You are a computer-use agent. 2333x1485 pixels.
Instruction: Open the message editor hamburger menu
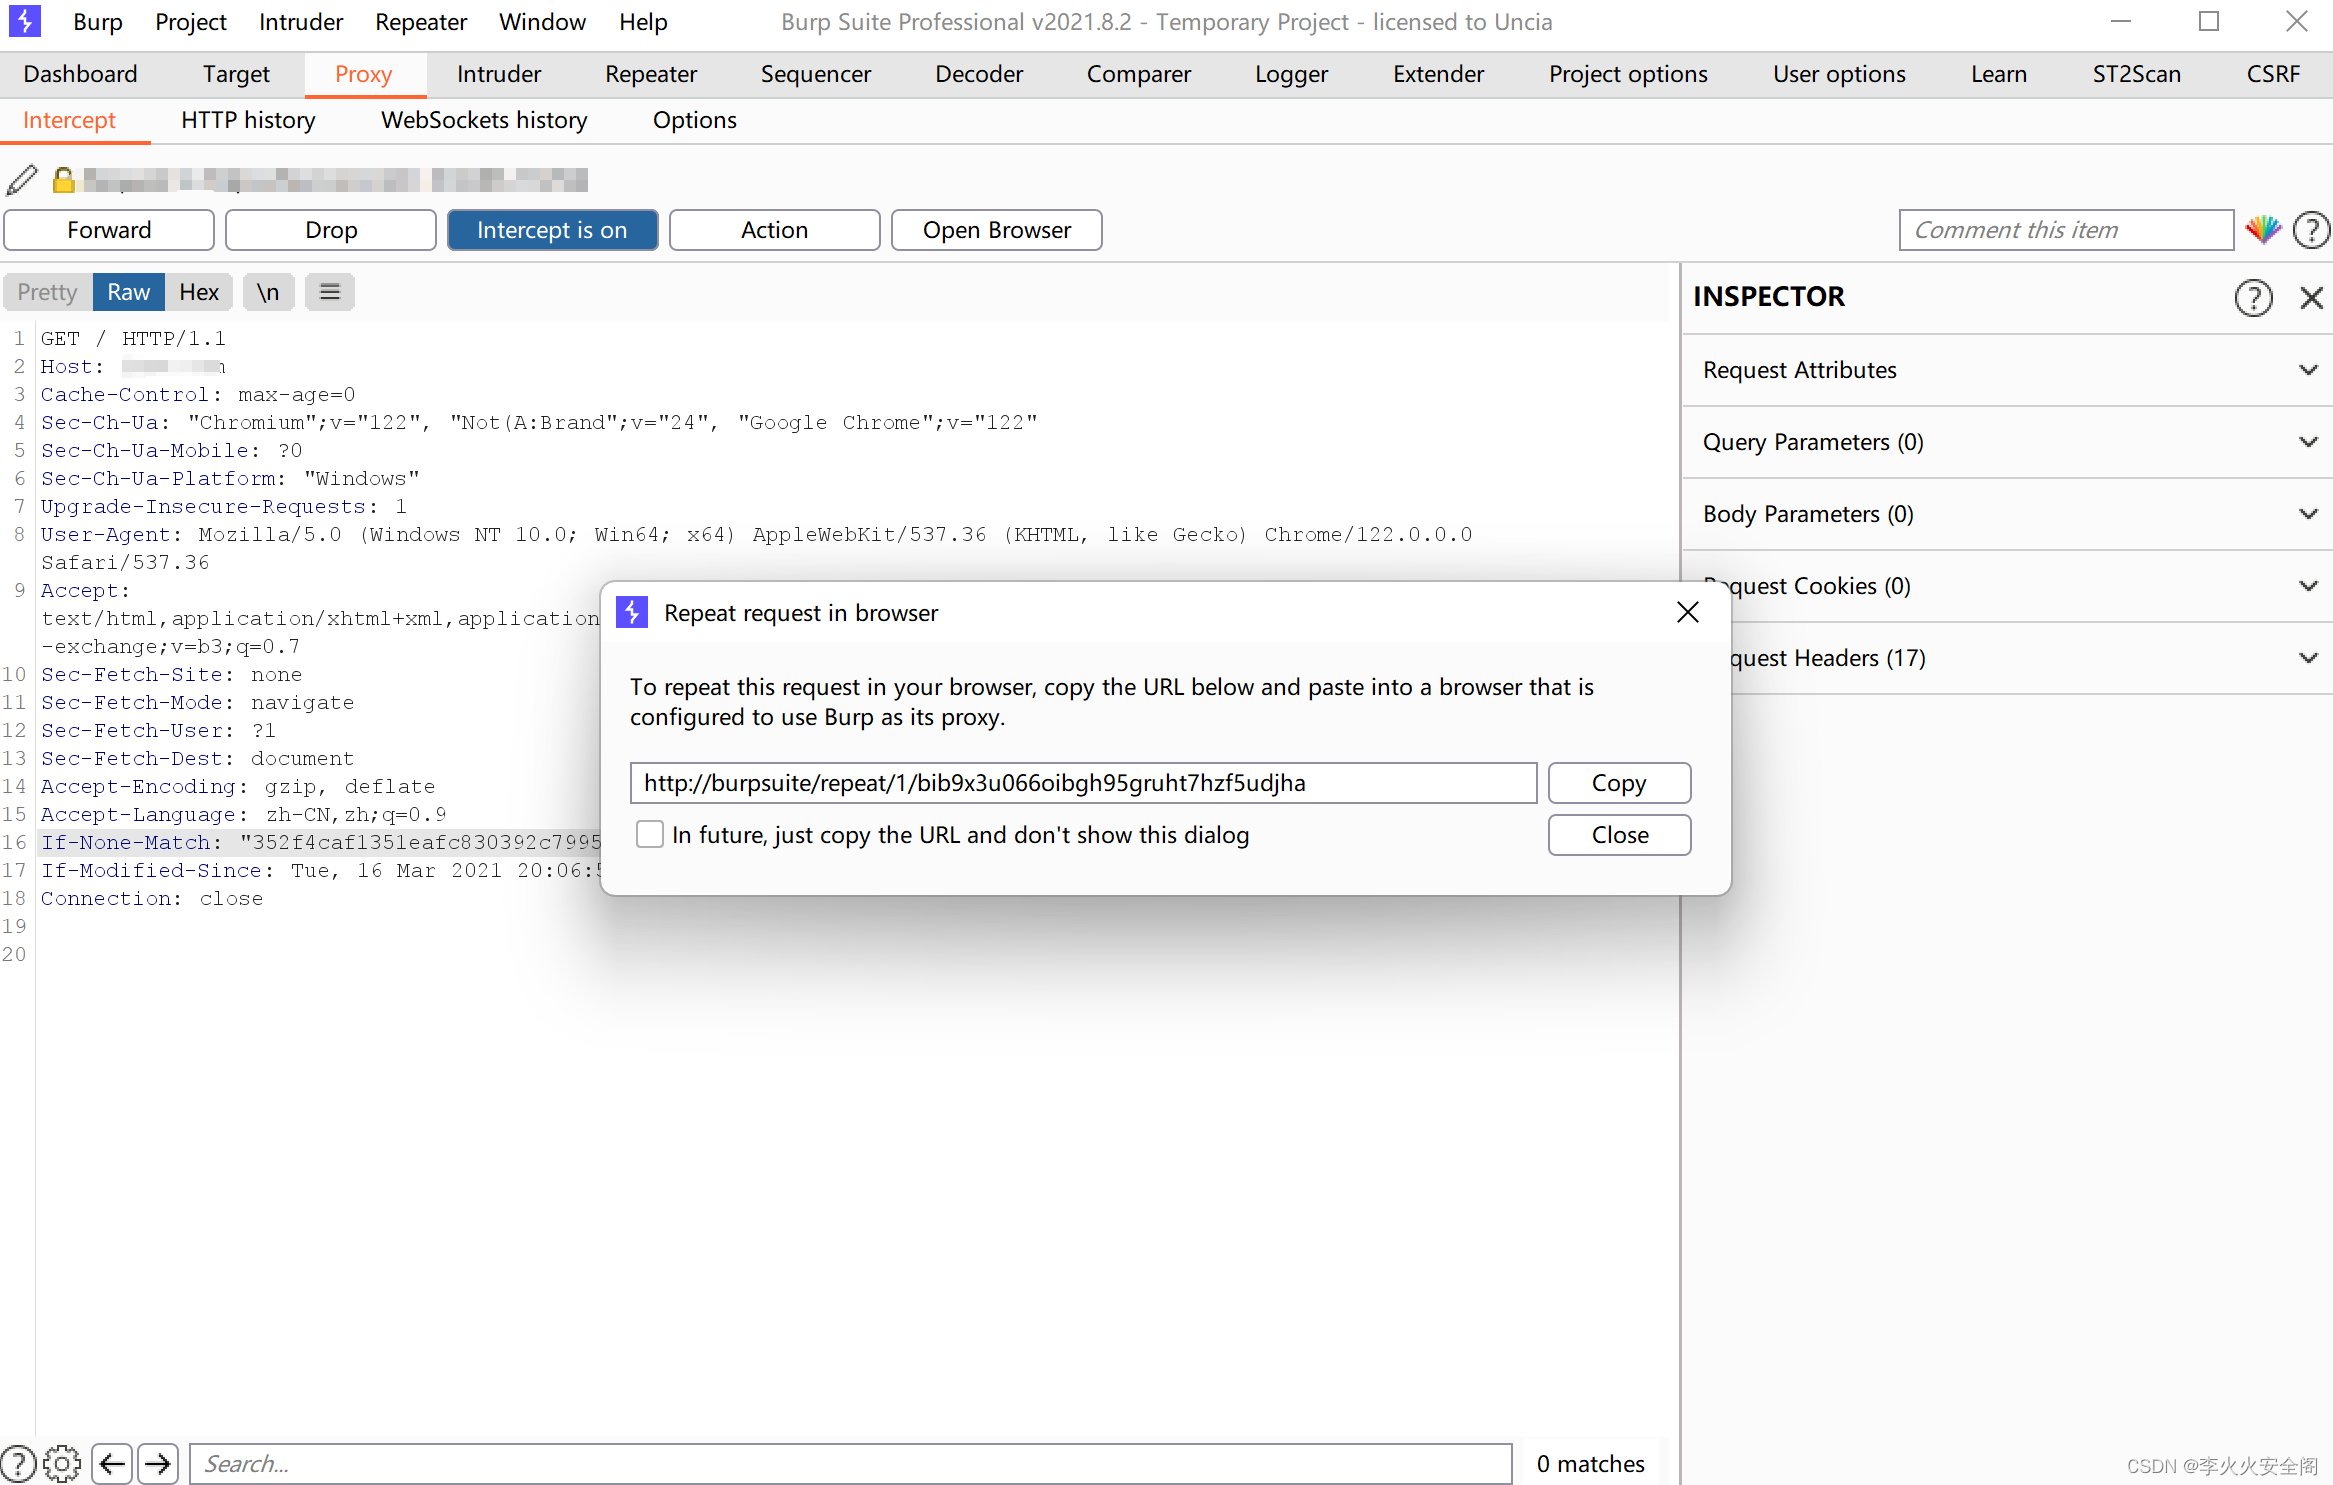[x=330, y=292]
